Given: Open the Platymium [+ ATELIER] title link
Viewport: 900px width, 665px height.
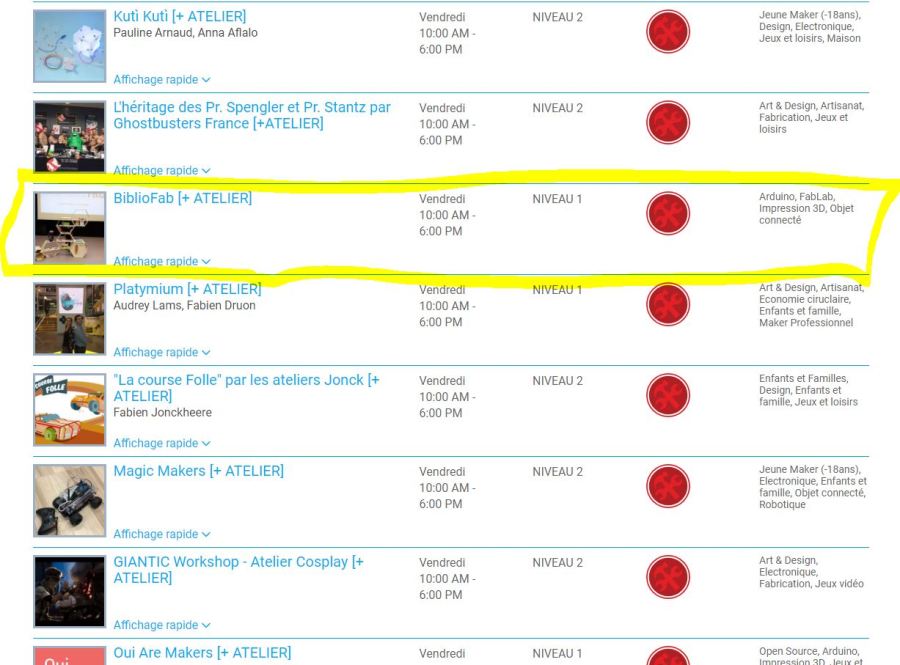Looking at the screenshot, I should point(187,290).
